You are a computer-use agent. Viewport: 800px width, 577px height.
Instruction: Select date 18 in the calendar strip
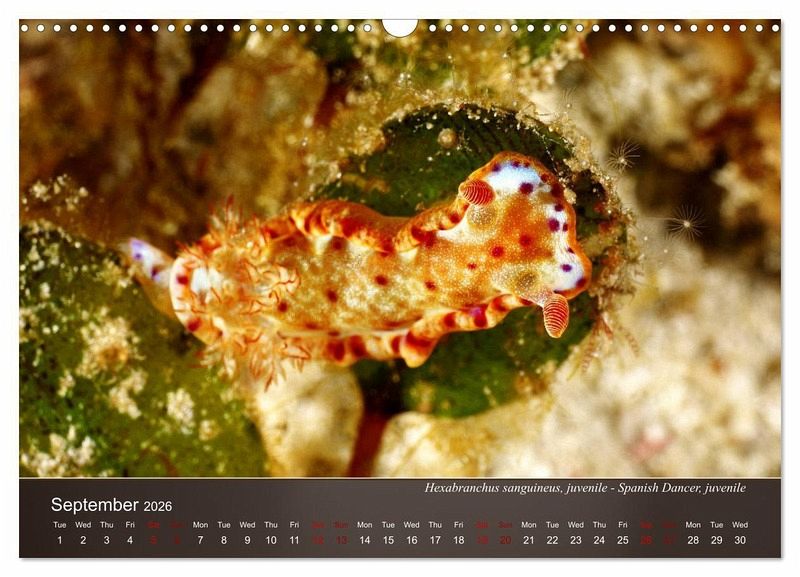(x=459, y=540)
